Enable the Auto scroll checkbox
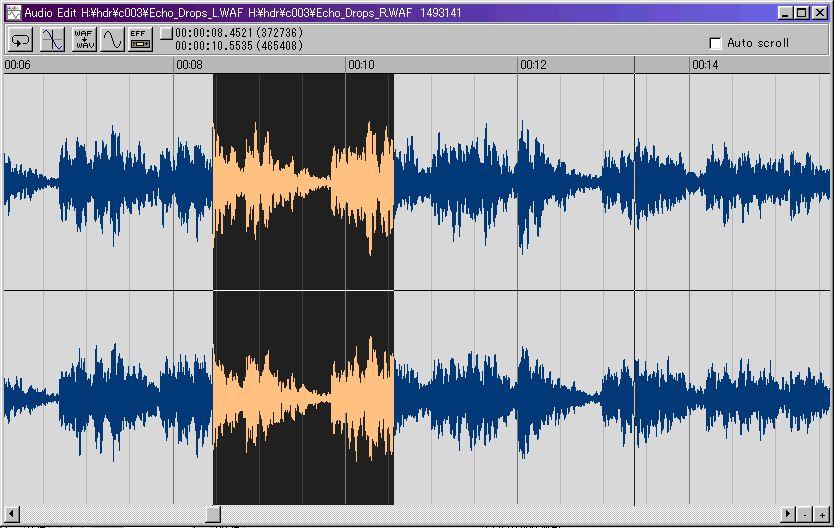Image resolution: width=834 pixels, height=528 pixels. point(715,43)
